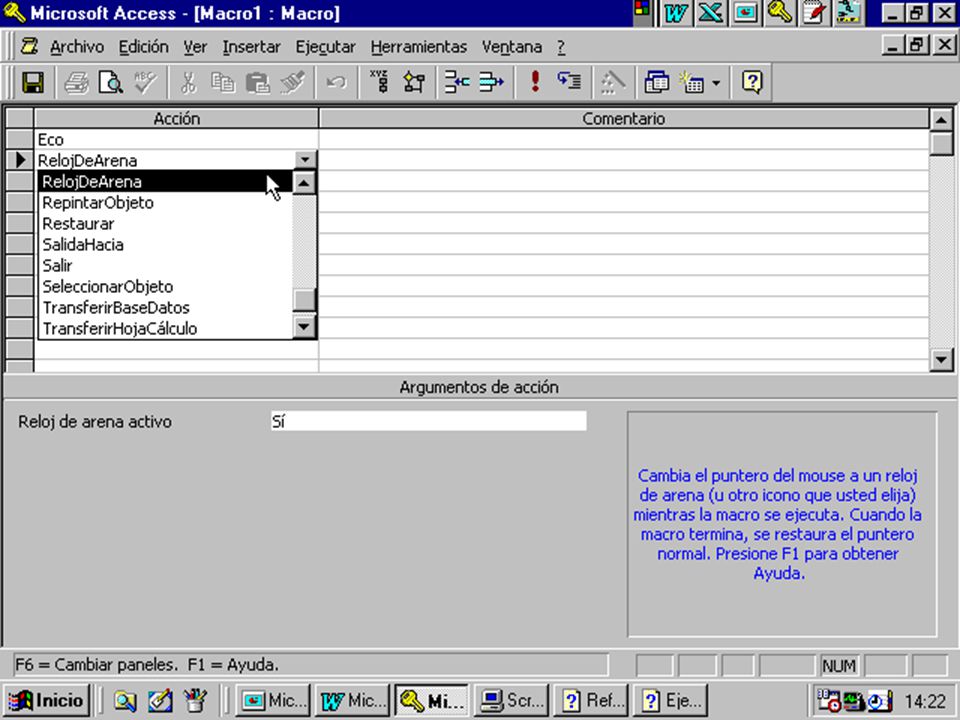Switch to the "Ref..." help taskbar button
Screen dimensions: 960x720
(x=591, y=700)
